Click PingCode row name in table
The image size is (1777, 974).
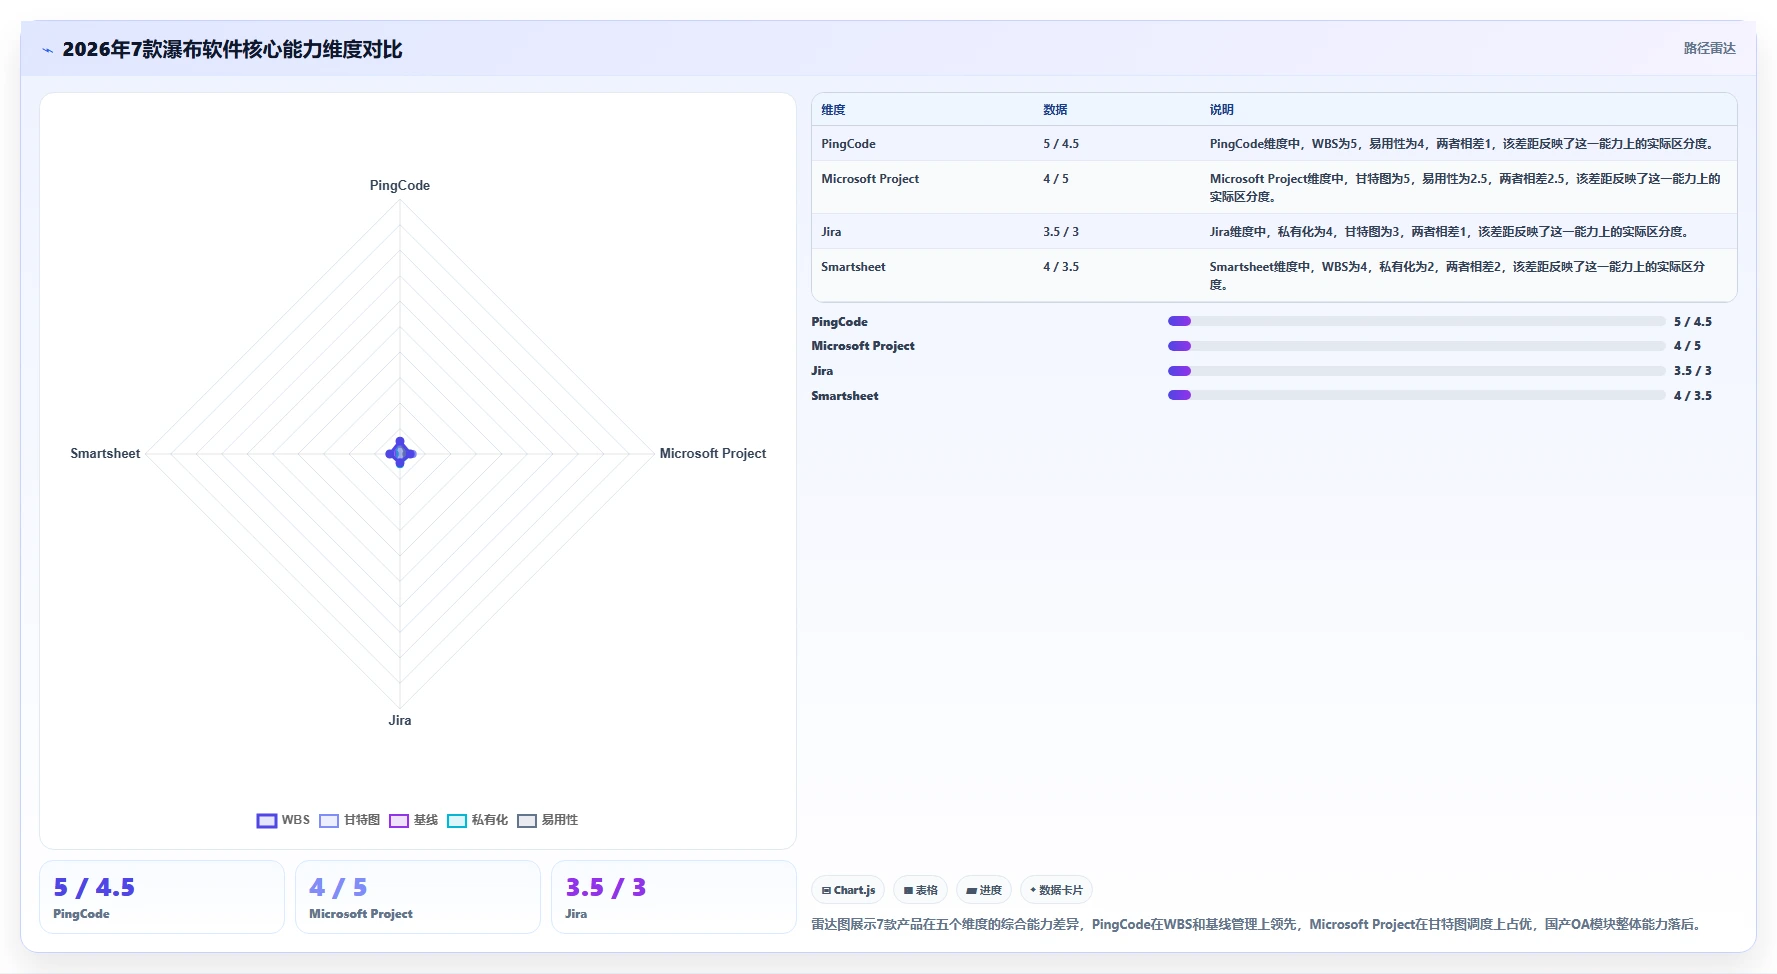click(x=848, y=144)
